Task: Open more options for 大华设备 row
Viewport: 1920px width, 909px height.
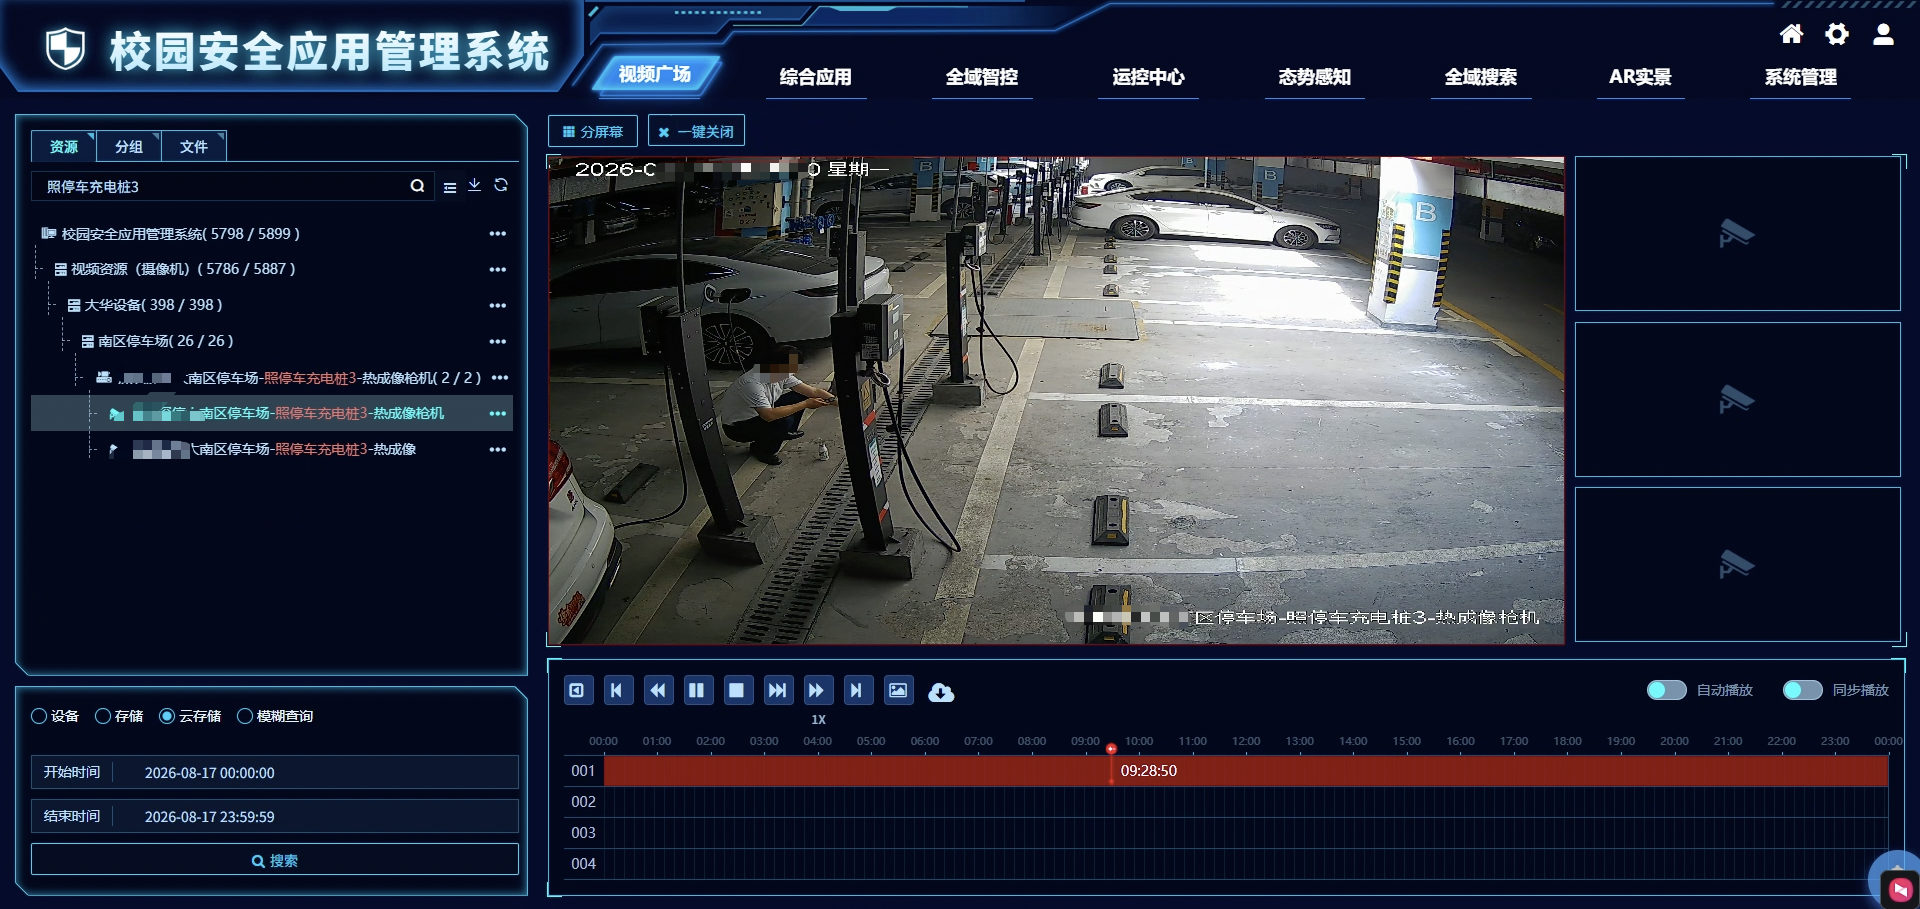Action: 497,305
